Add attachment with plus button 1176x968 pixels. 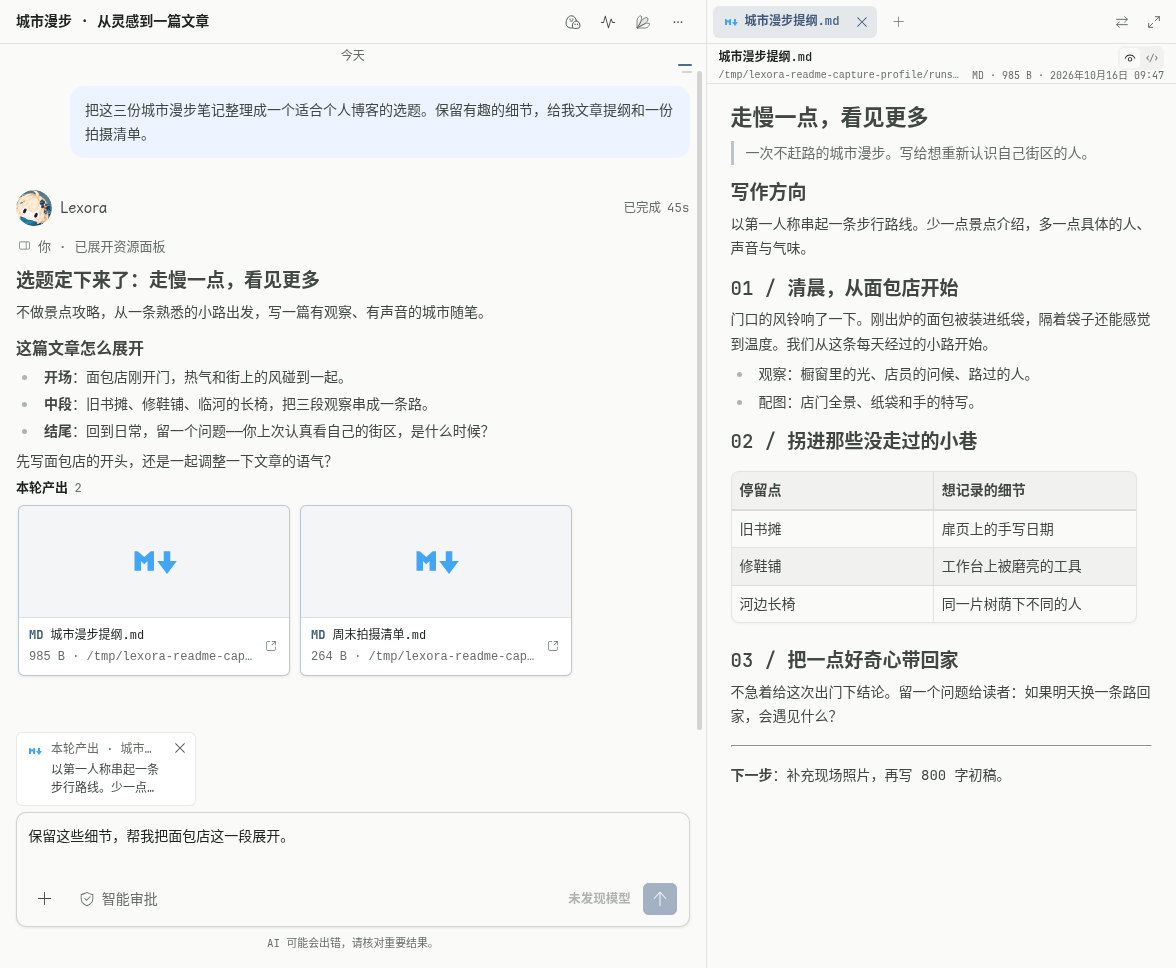[44, 898]
